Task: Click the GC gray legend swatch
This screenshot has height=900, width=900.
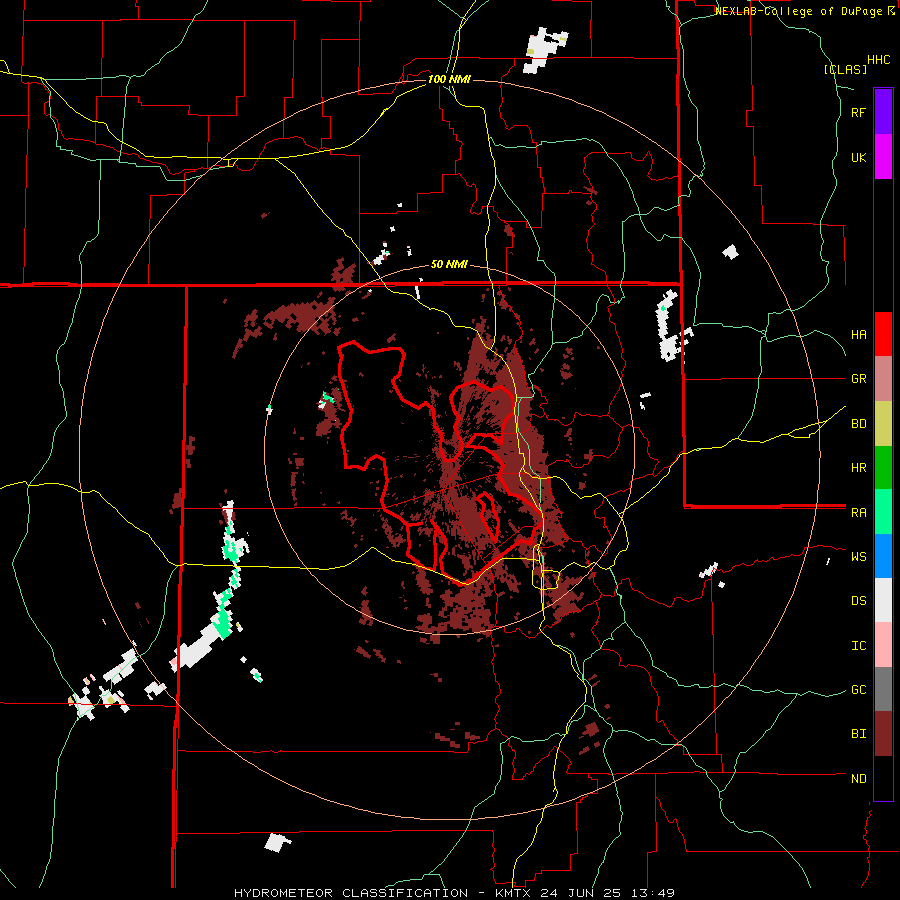Action: pos(883,689)
